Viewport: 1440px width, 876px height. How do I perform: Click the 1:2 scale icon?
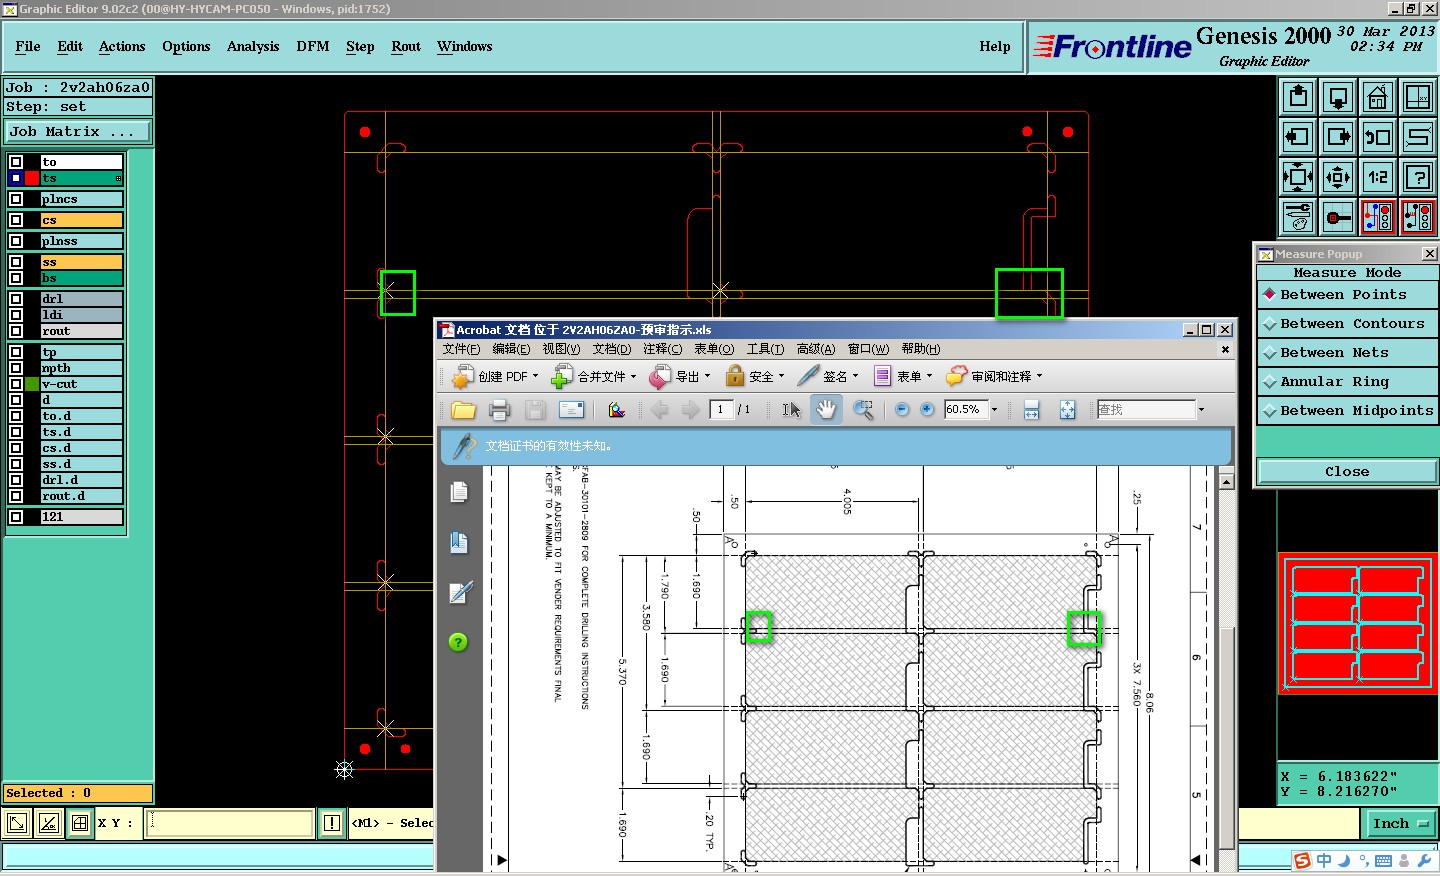[x=1378, y=177]
